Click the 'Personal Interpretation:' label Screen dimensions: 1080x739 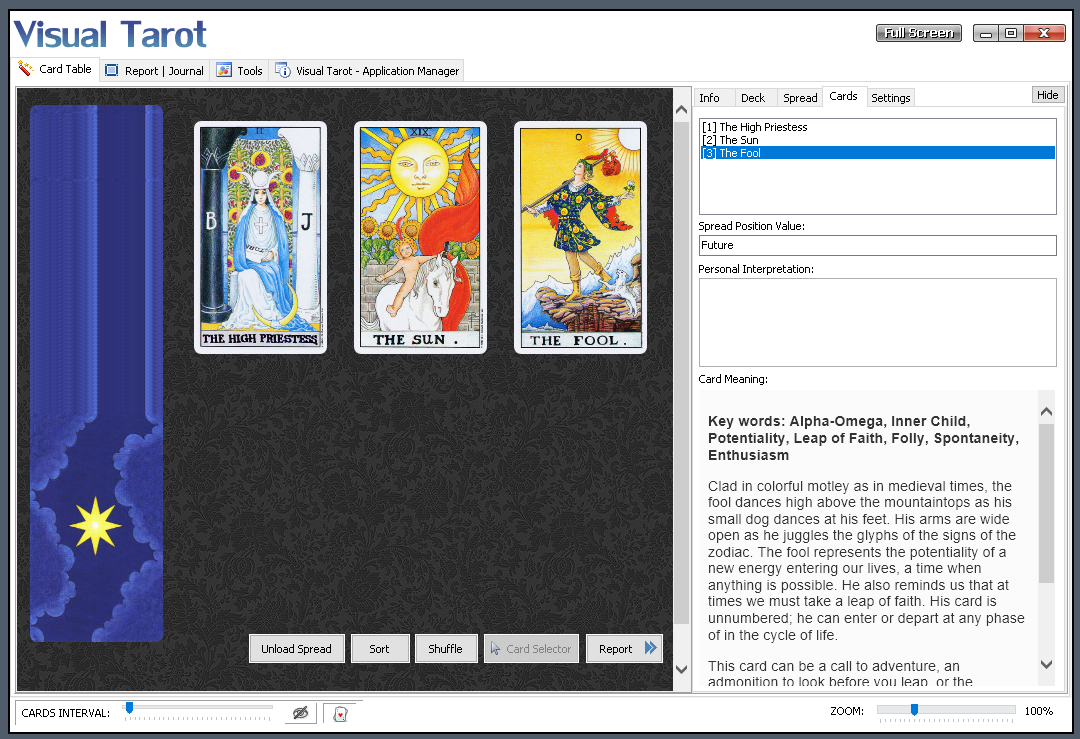[756, 269]
